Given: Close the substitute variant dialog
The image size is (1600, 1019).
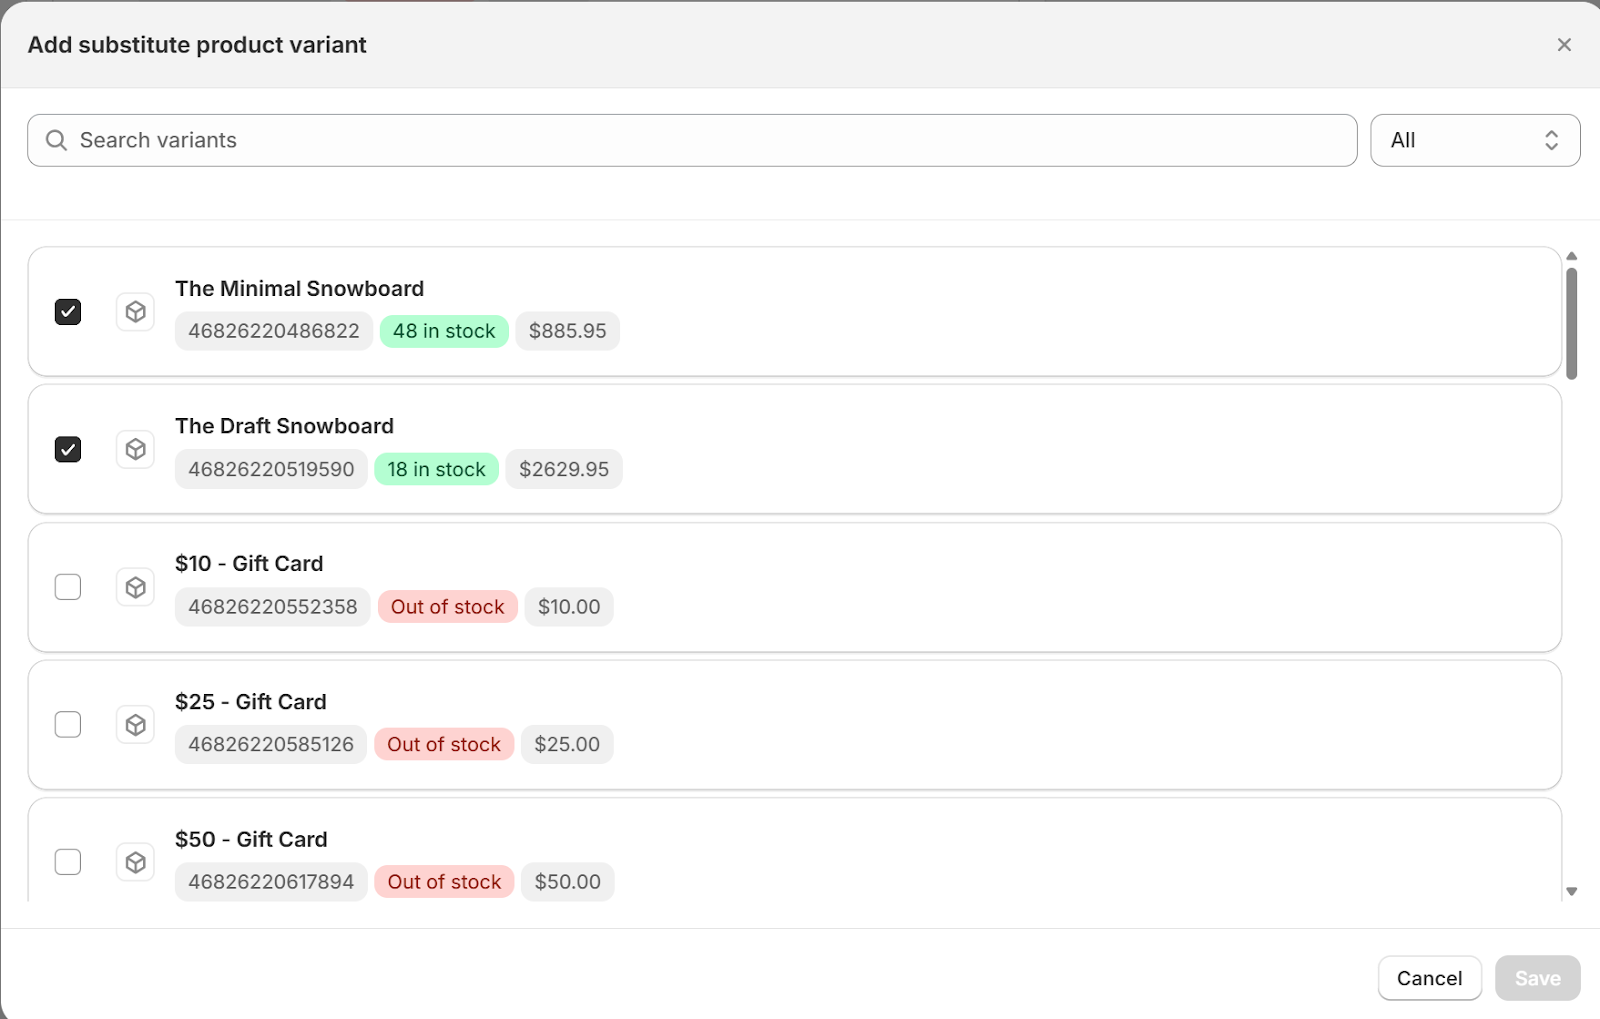Looking at the screenshot, I should tap(1564, 45).
